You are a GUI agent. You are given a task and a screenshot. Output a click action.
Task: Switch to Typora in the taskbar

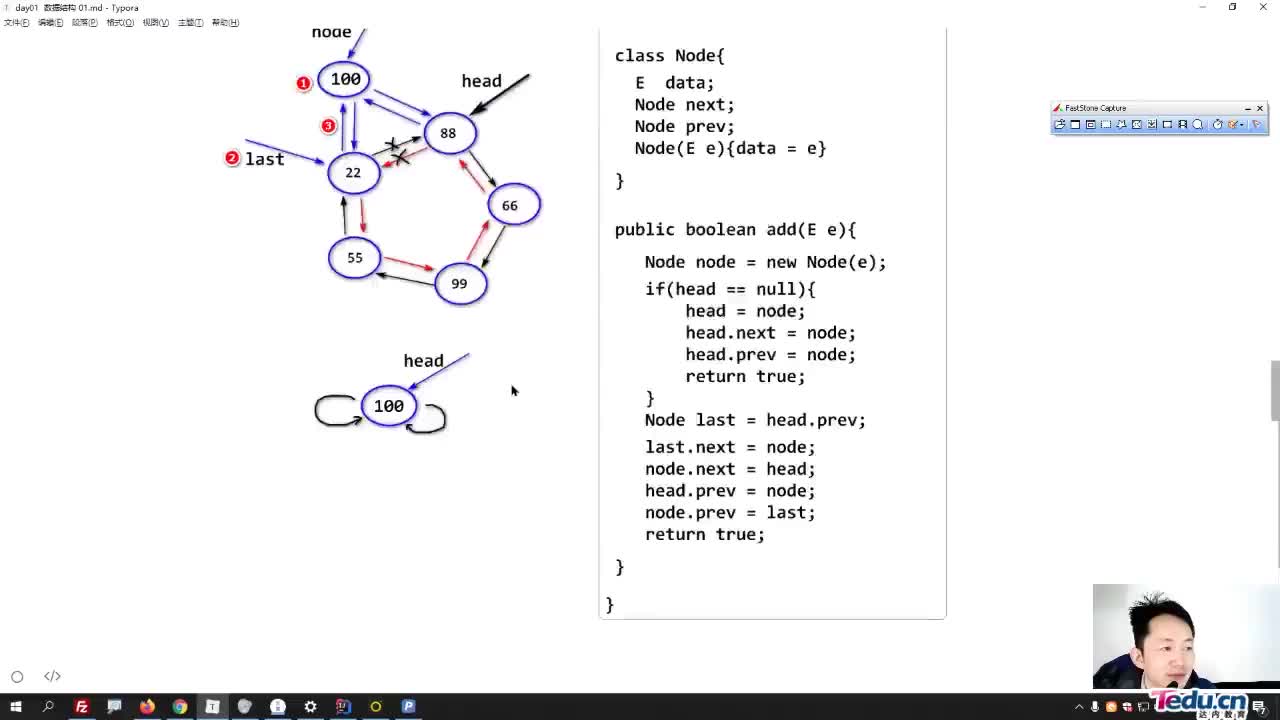[212, 706]
